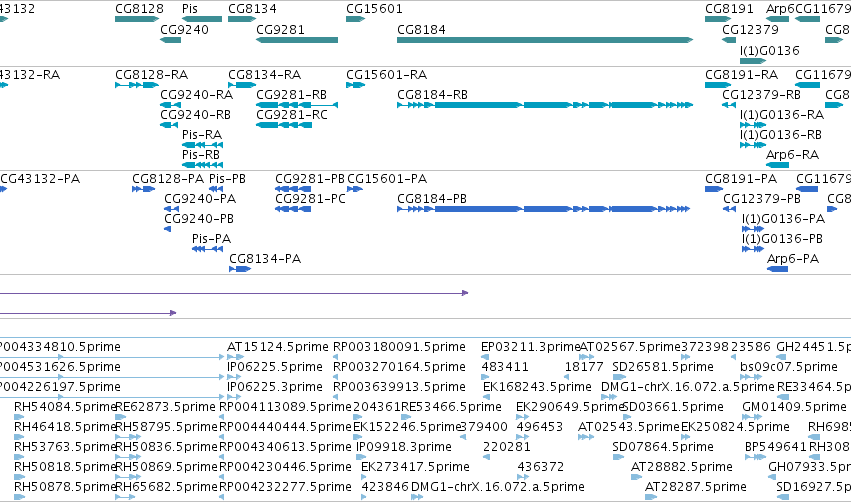Image resolution: width=851 pixels, height=502 pixels.
Task: Select protein Pis-PA
Action: (x=212, y=239)
